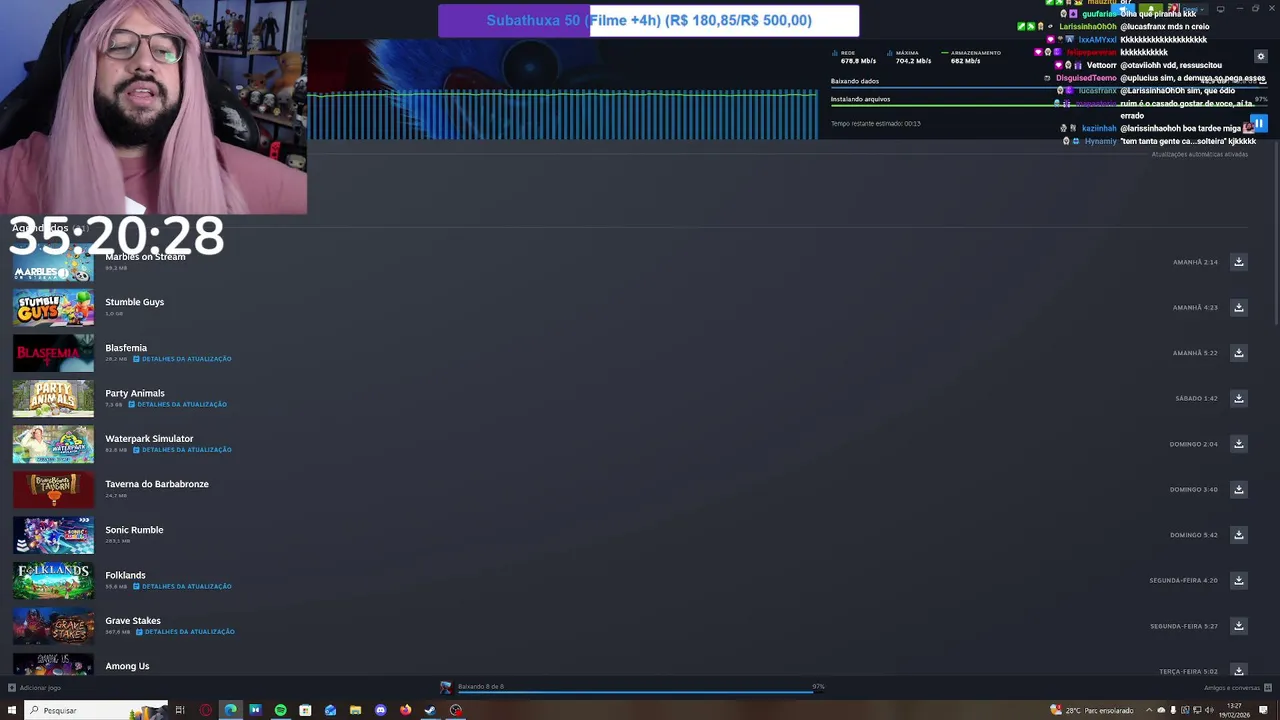Click download icon on Folklands row
The width and height of the screenshot is (1280, 720).
[x=1238, y=580]
